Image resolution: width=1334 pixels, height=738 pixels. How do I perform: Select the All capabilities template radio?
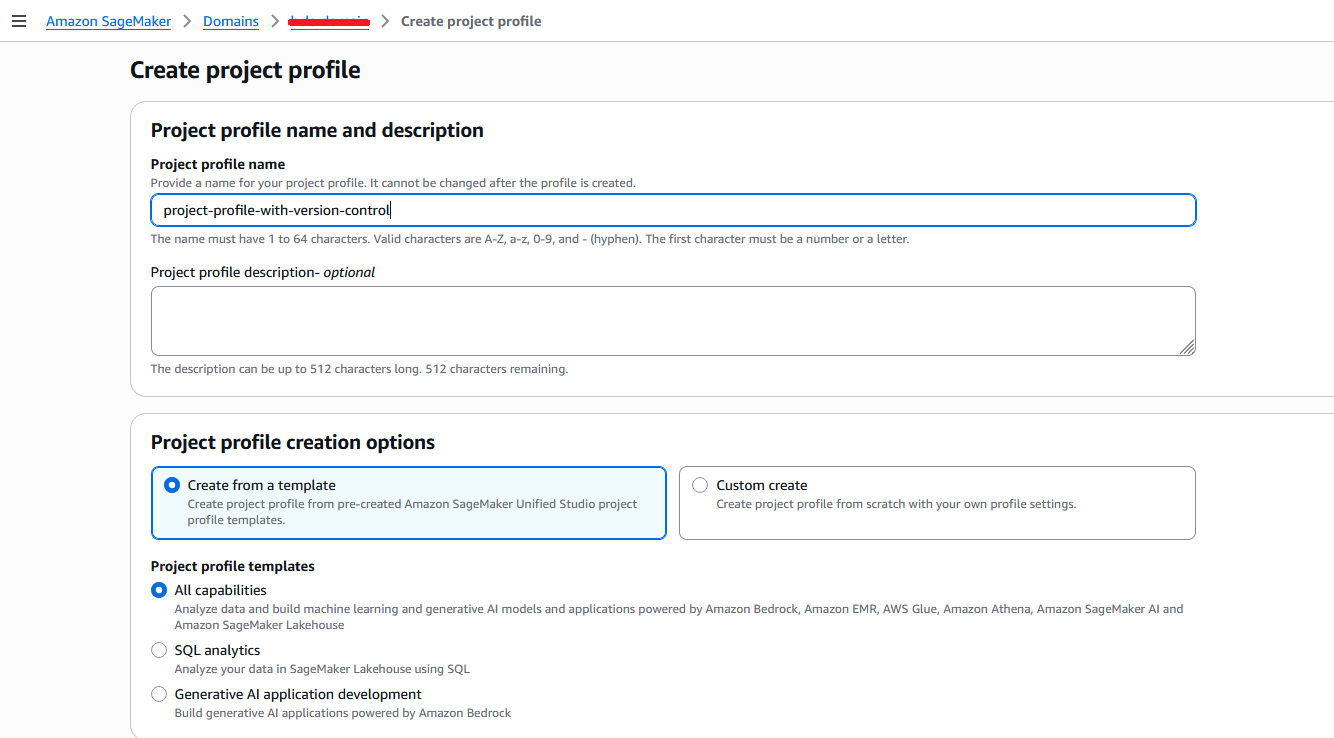coord(159,590)
